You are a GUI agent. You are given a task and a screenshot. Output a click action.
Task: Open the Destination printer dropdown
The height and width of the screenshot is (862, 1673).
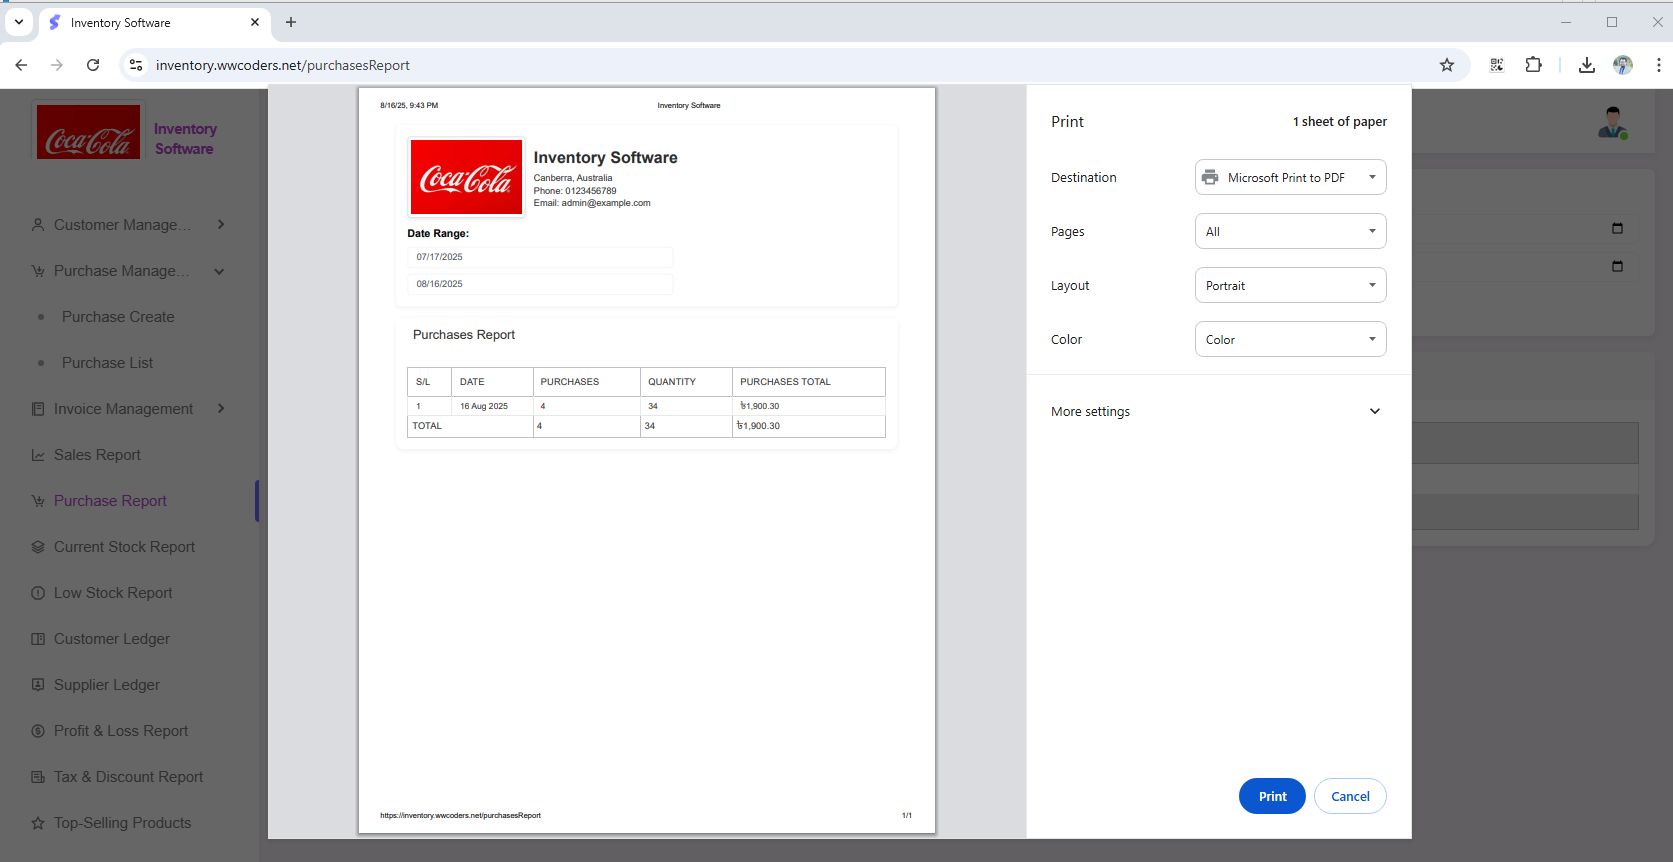[x=1290, y=177]
